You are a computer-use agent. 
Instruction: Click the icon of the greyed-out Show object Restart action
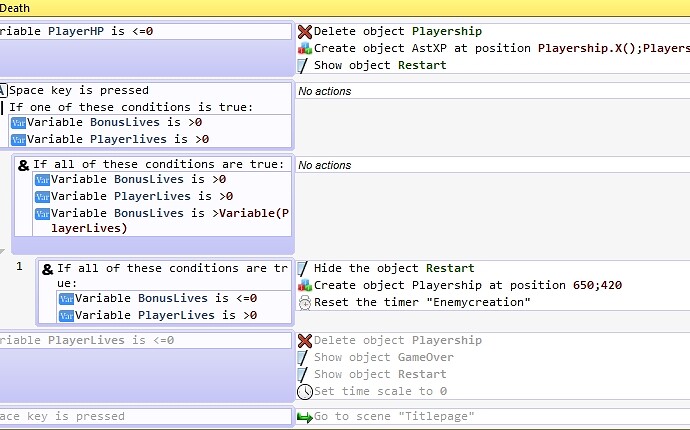point(303,375)
